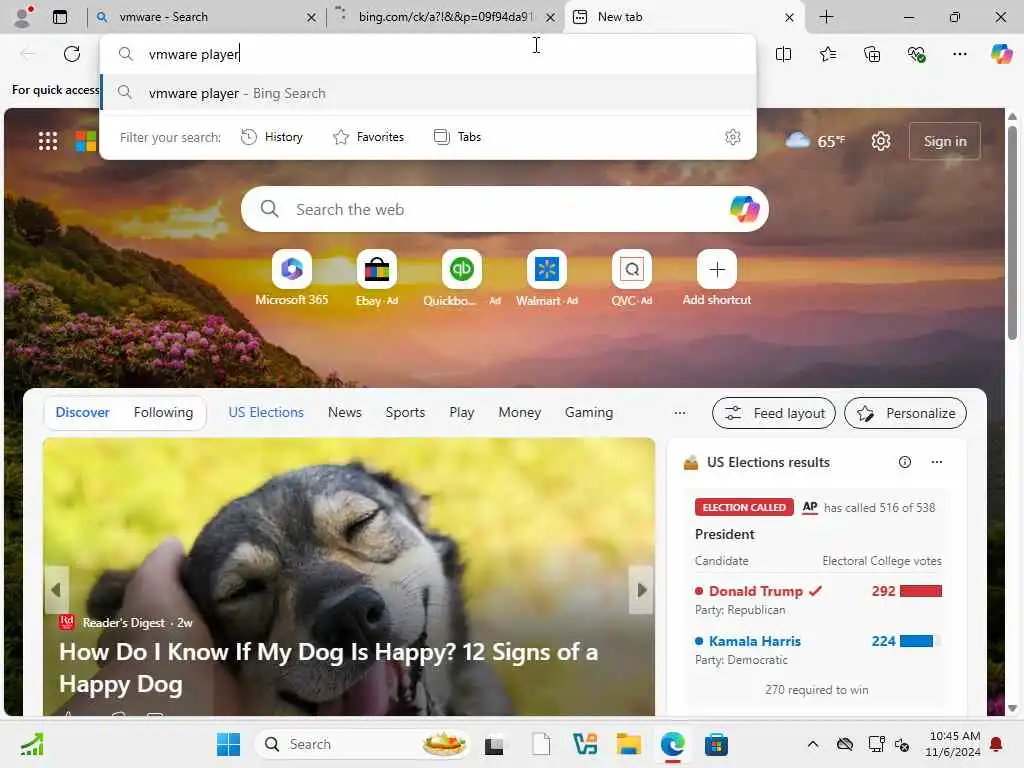Click the Sign in button
Image resolution: width=1024 pixels, height=768 pixels.
pos(944,141)
